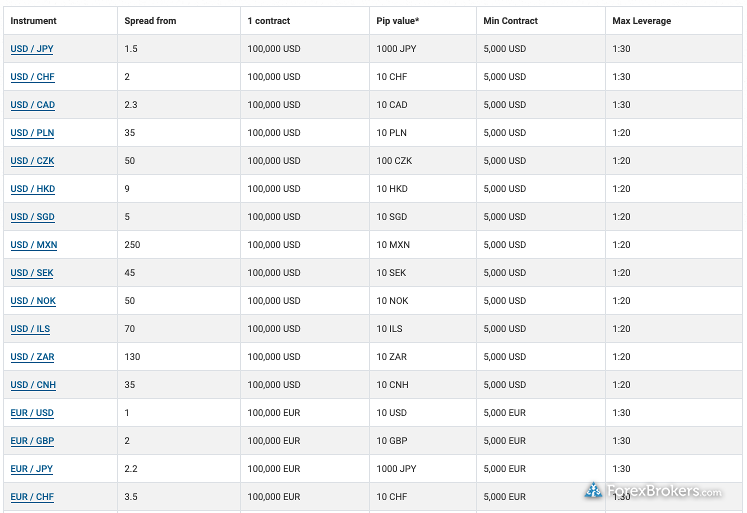
Task: Open the USD / ZAR instrument link
Action: click(x=32, y=357)
